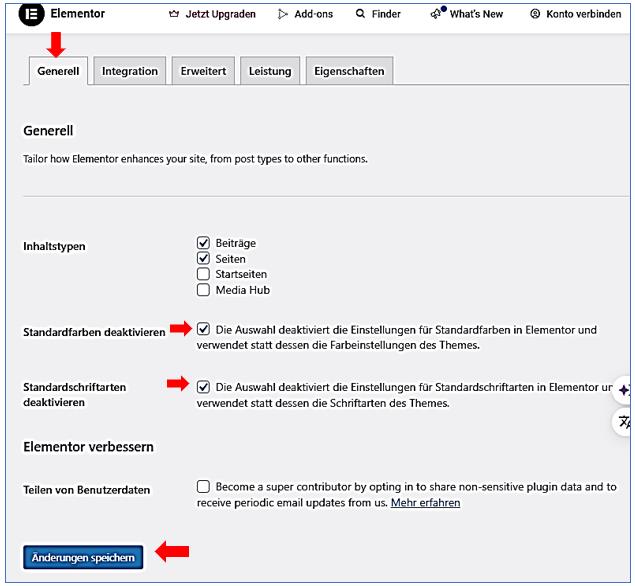Open the What's New megaphone icon
The height and width of the screenshot is (586, 635).
point(437,14)
